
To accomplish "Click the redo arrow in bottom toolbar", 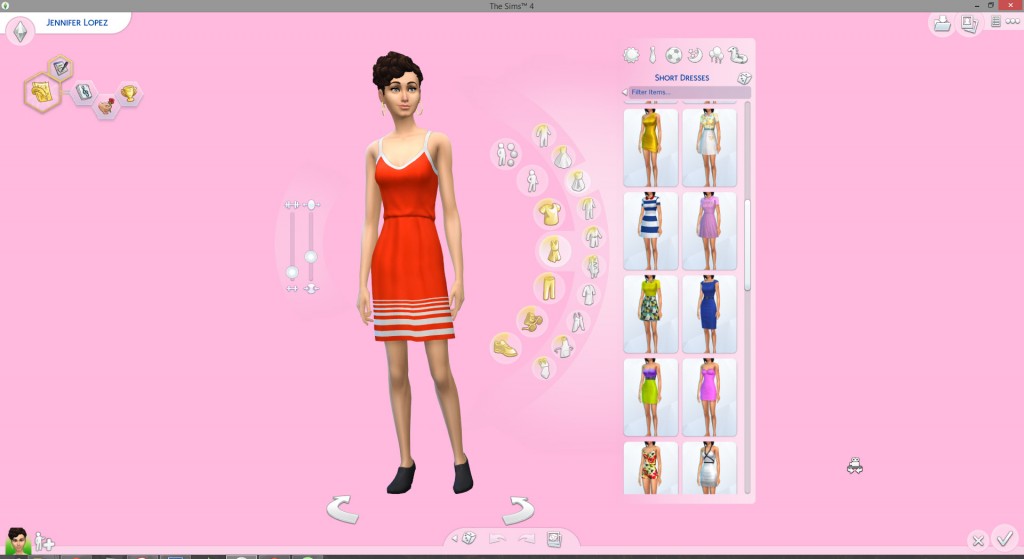I will 526,539.
